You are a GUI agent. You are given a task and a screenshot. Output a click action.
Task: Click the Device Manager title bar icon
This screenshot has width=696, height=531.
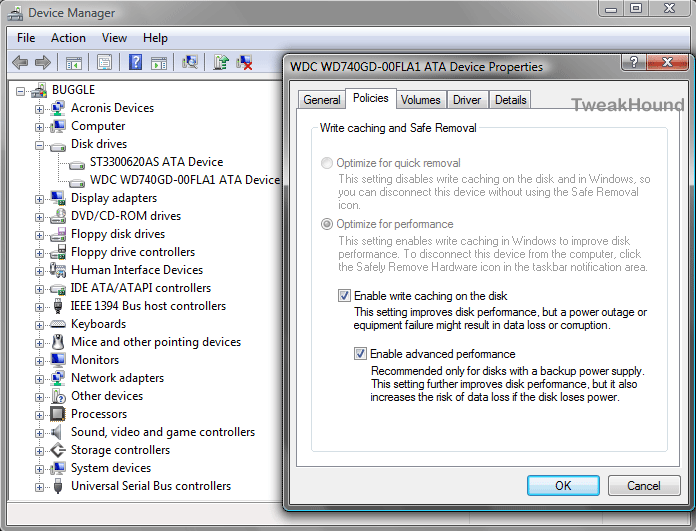(x=15, y=13)
